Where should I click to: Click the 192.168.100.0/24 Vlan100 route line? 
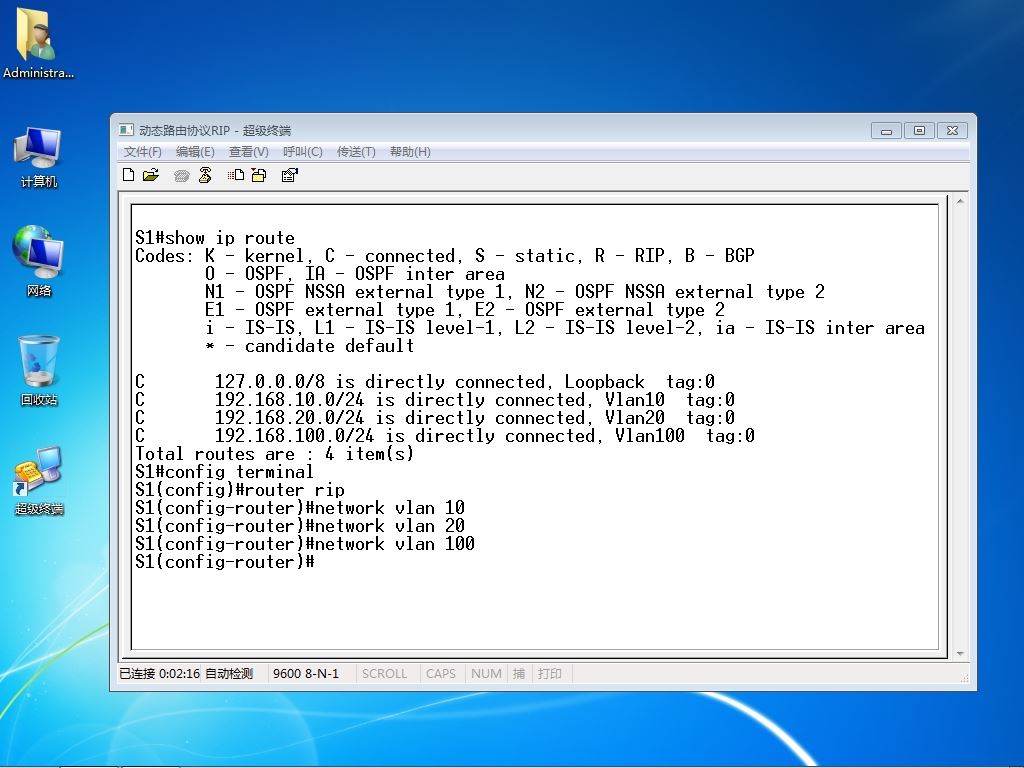point(445,436)
